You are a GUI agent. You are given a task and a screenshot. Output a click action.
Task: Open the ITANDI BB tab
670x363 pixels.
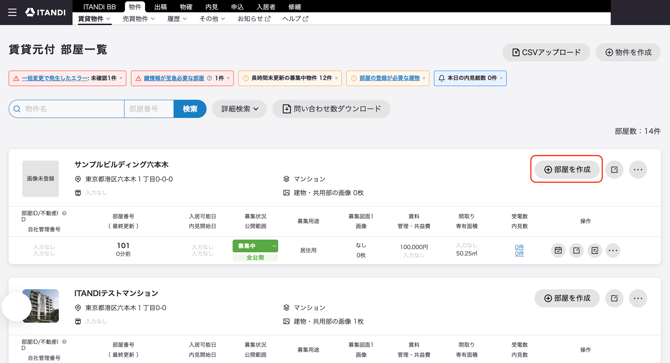100,7
